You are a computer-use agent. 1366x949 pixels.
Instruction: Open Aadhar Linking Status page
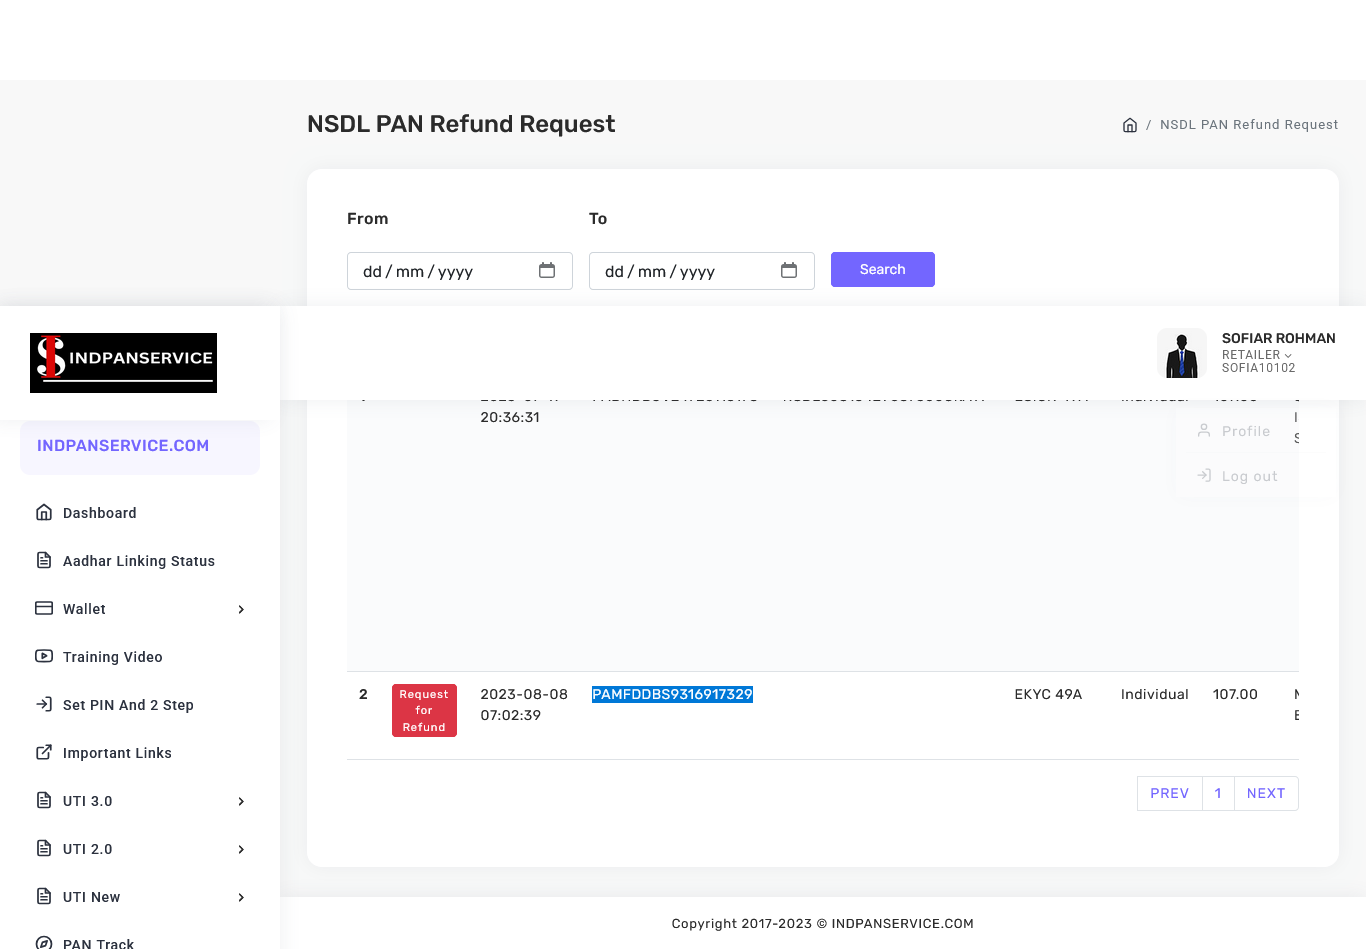click(x=138, y=561)
